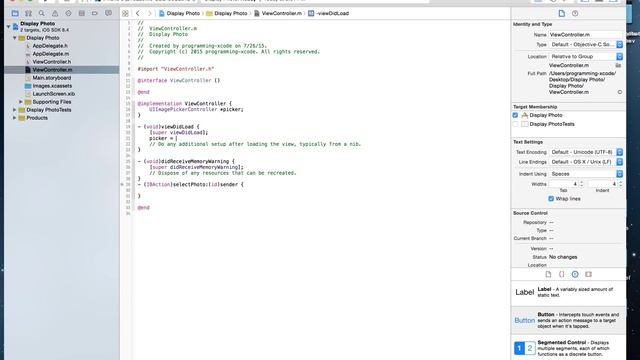
Task: Click the Name input field
Action: click(586, 35)
